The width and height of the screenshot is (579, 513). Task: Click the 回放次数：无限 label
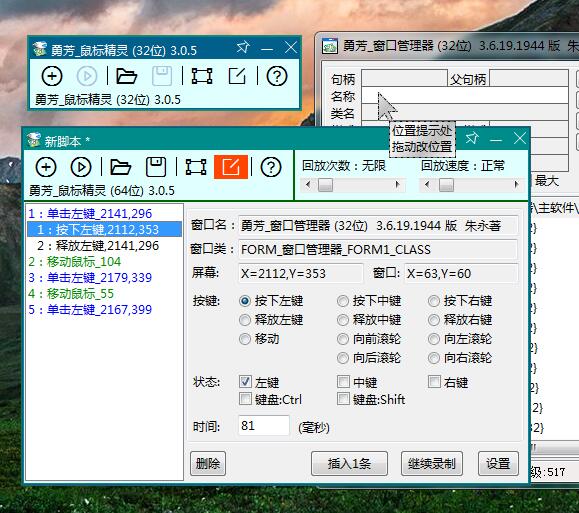(344, 166)
